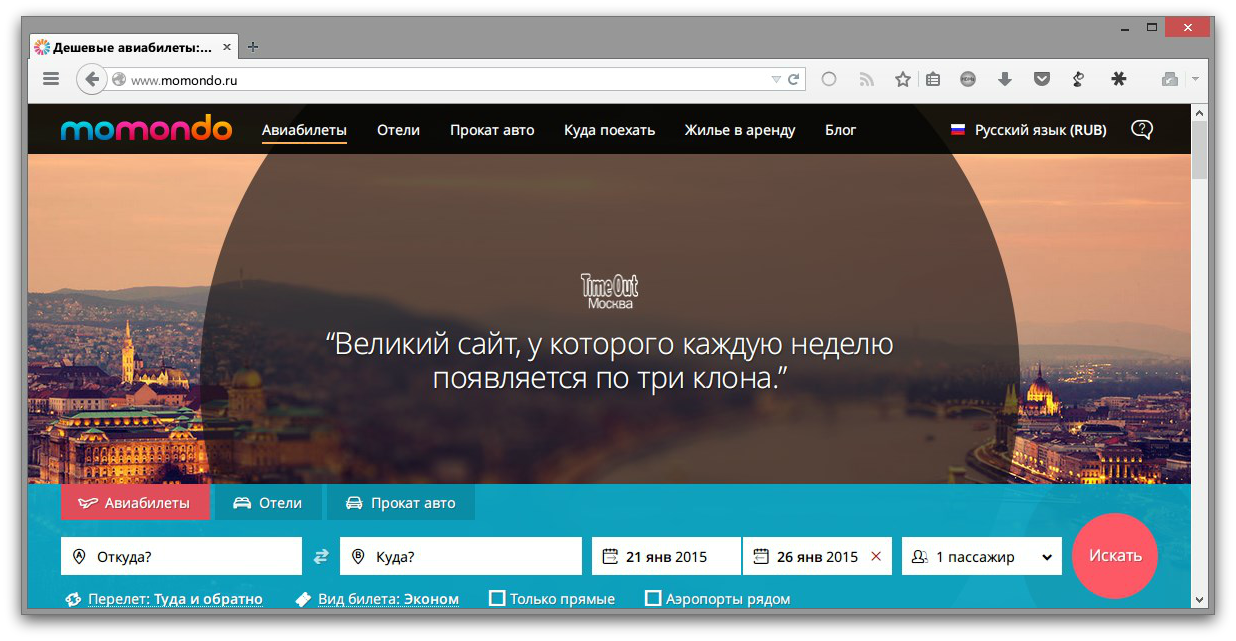Click the quote text Великий сайт
This screenshot has width=1236, height=641.
pyautogui.click(x=610, y=361)
